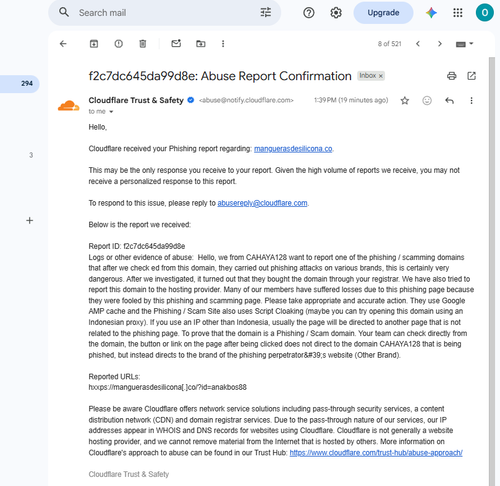The image size is (500, 486).
Task: Open the Cloudflare trust-hub abuse-approach link
Action: (x=376, y=453)
